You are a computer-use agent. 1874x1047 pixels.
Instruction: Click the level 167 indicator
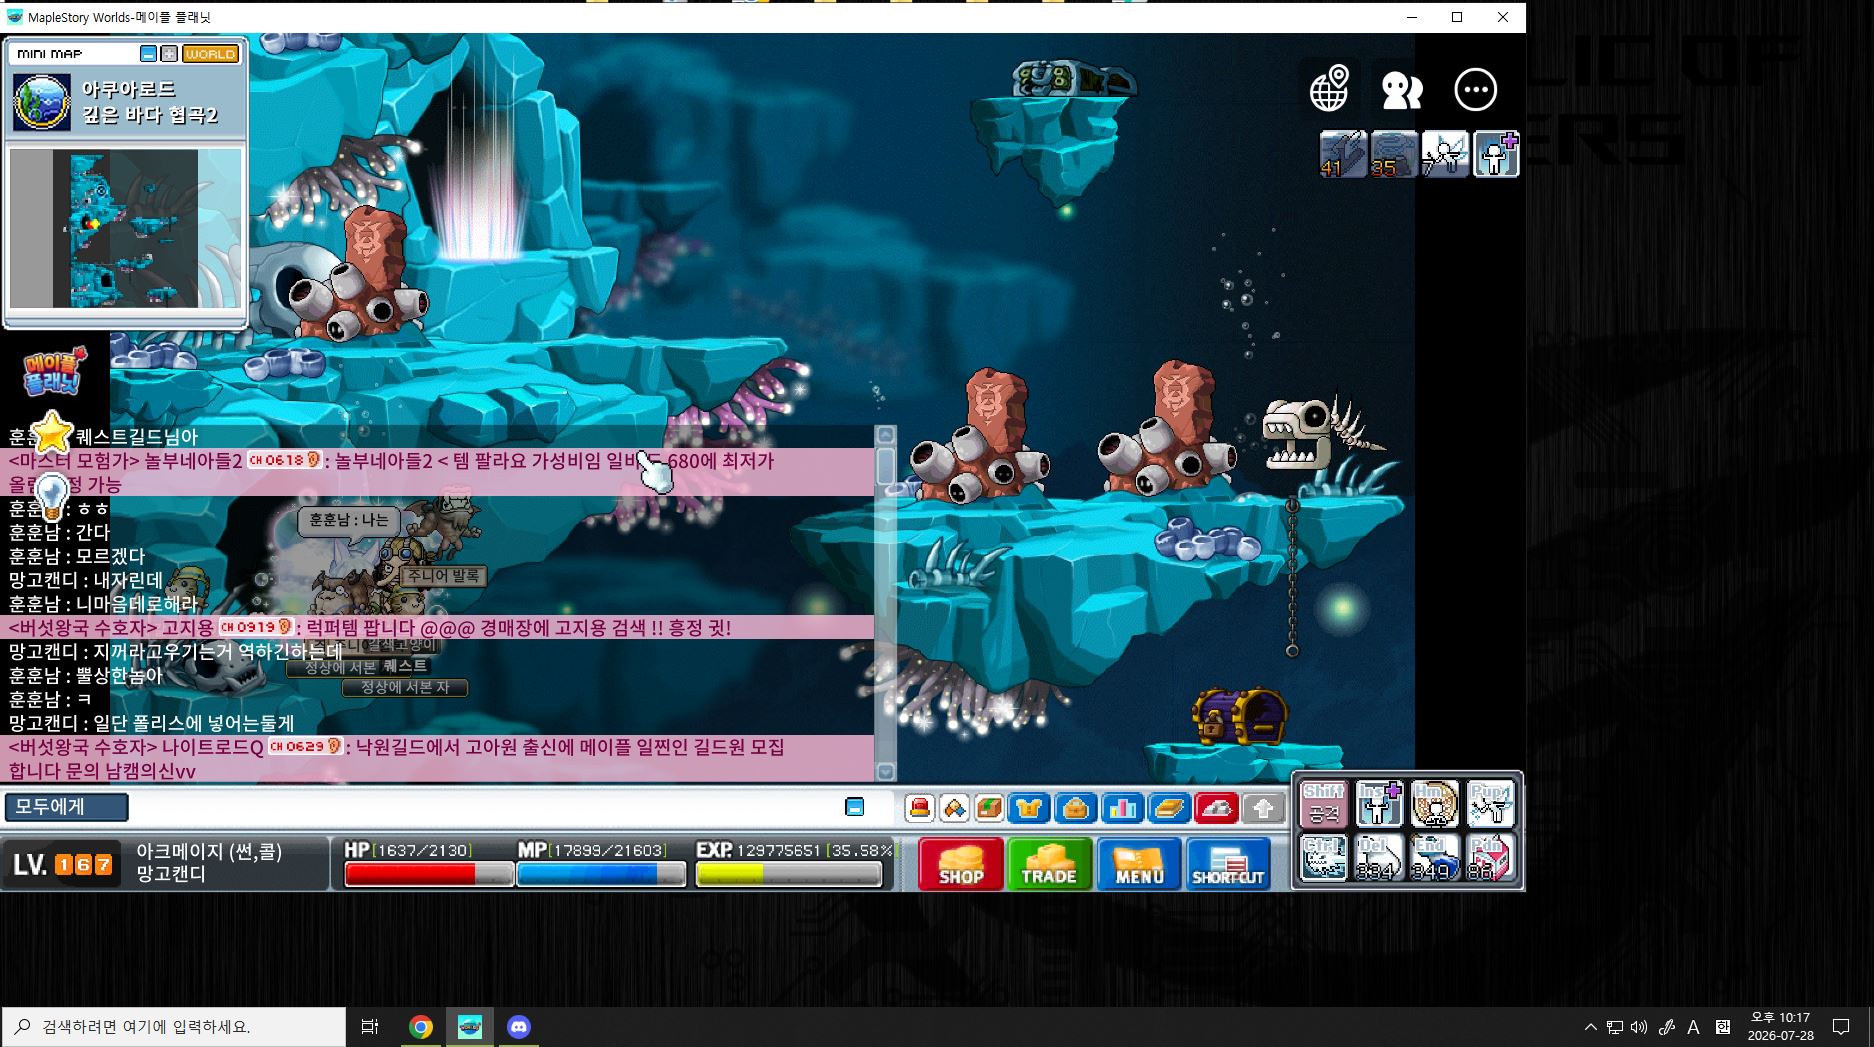(x=62, y=864)
